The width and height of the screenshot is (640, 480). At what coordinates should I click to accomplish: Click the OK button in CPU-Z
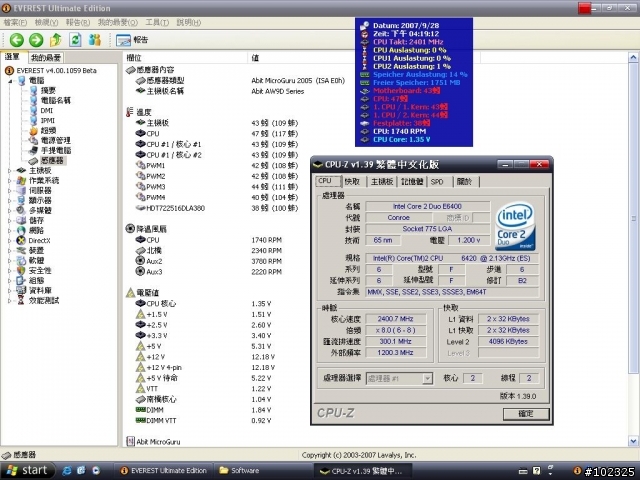[x=526, y=413]
